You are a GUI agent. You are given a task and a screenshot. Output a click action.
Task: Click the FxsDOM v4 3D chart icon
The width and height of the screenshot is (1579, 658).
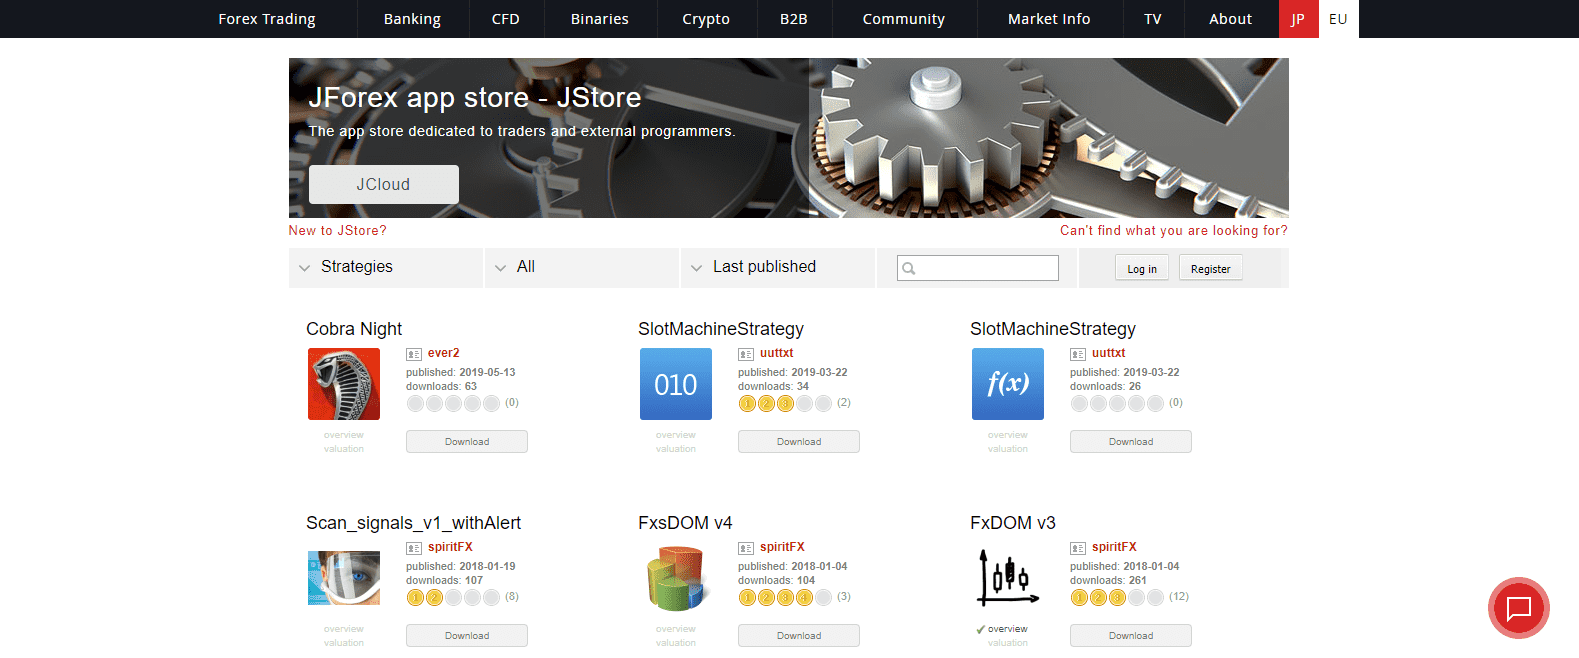(676, 578)
